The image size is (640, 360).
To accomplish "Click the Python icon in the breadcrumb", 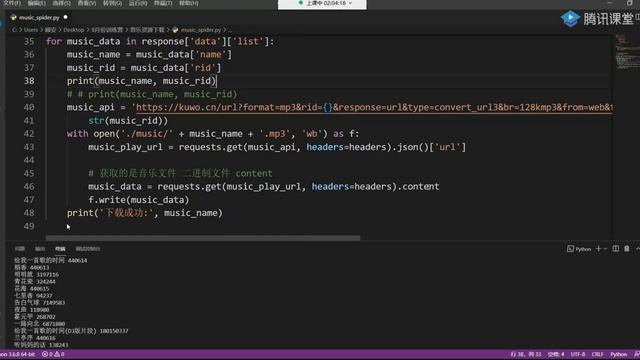I will pyautogui.click(x=175, y=30).
